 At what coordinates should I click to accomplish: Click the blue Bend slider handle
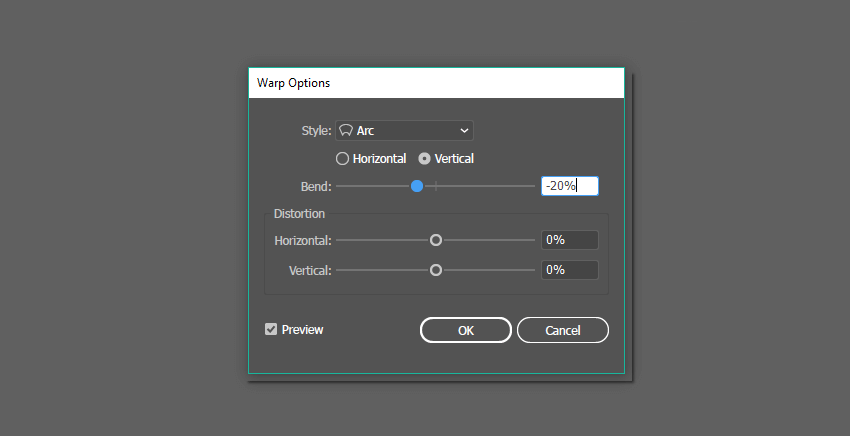click(417, 185)
